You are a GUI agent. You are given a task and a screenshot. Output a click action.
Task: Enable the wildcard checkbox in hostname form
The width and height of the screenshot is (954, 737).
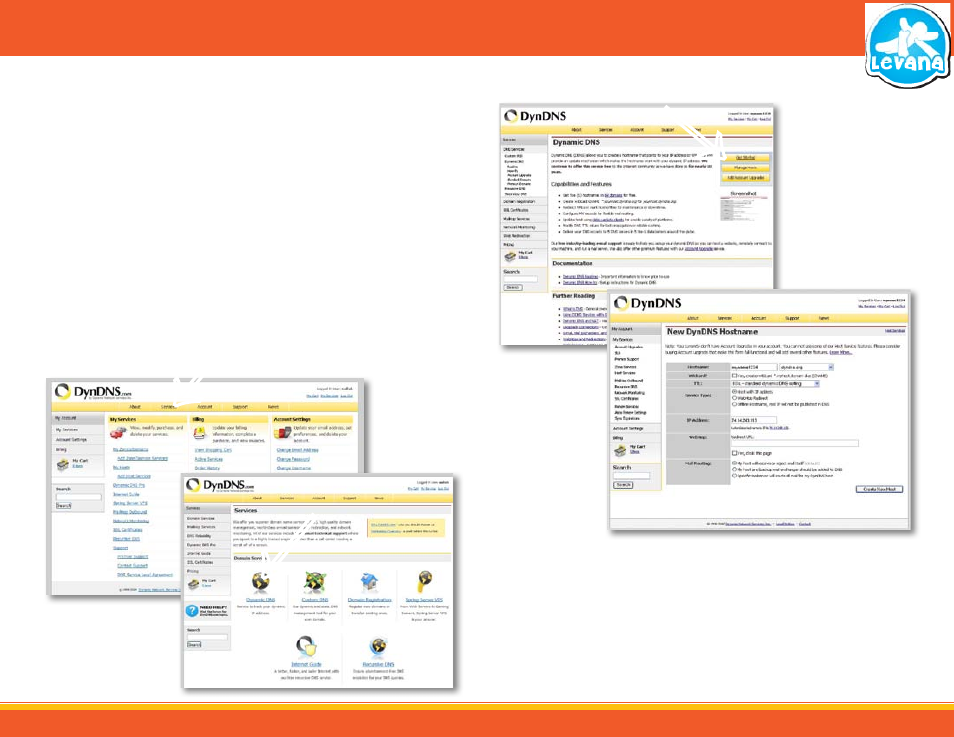(734, 376)
